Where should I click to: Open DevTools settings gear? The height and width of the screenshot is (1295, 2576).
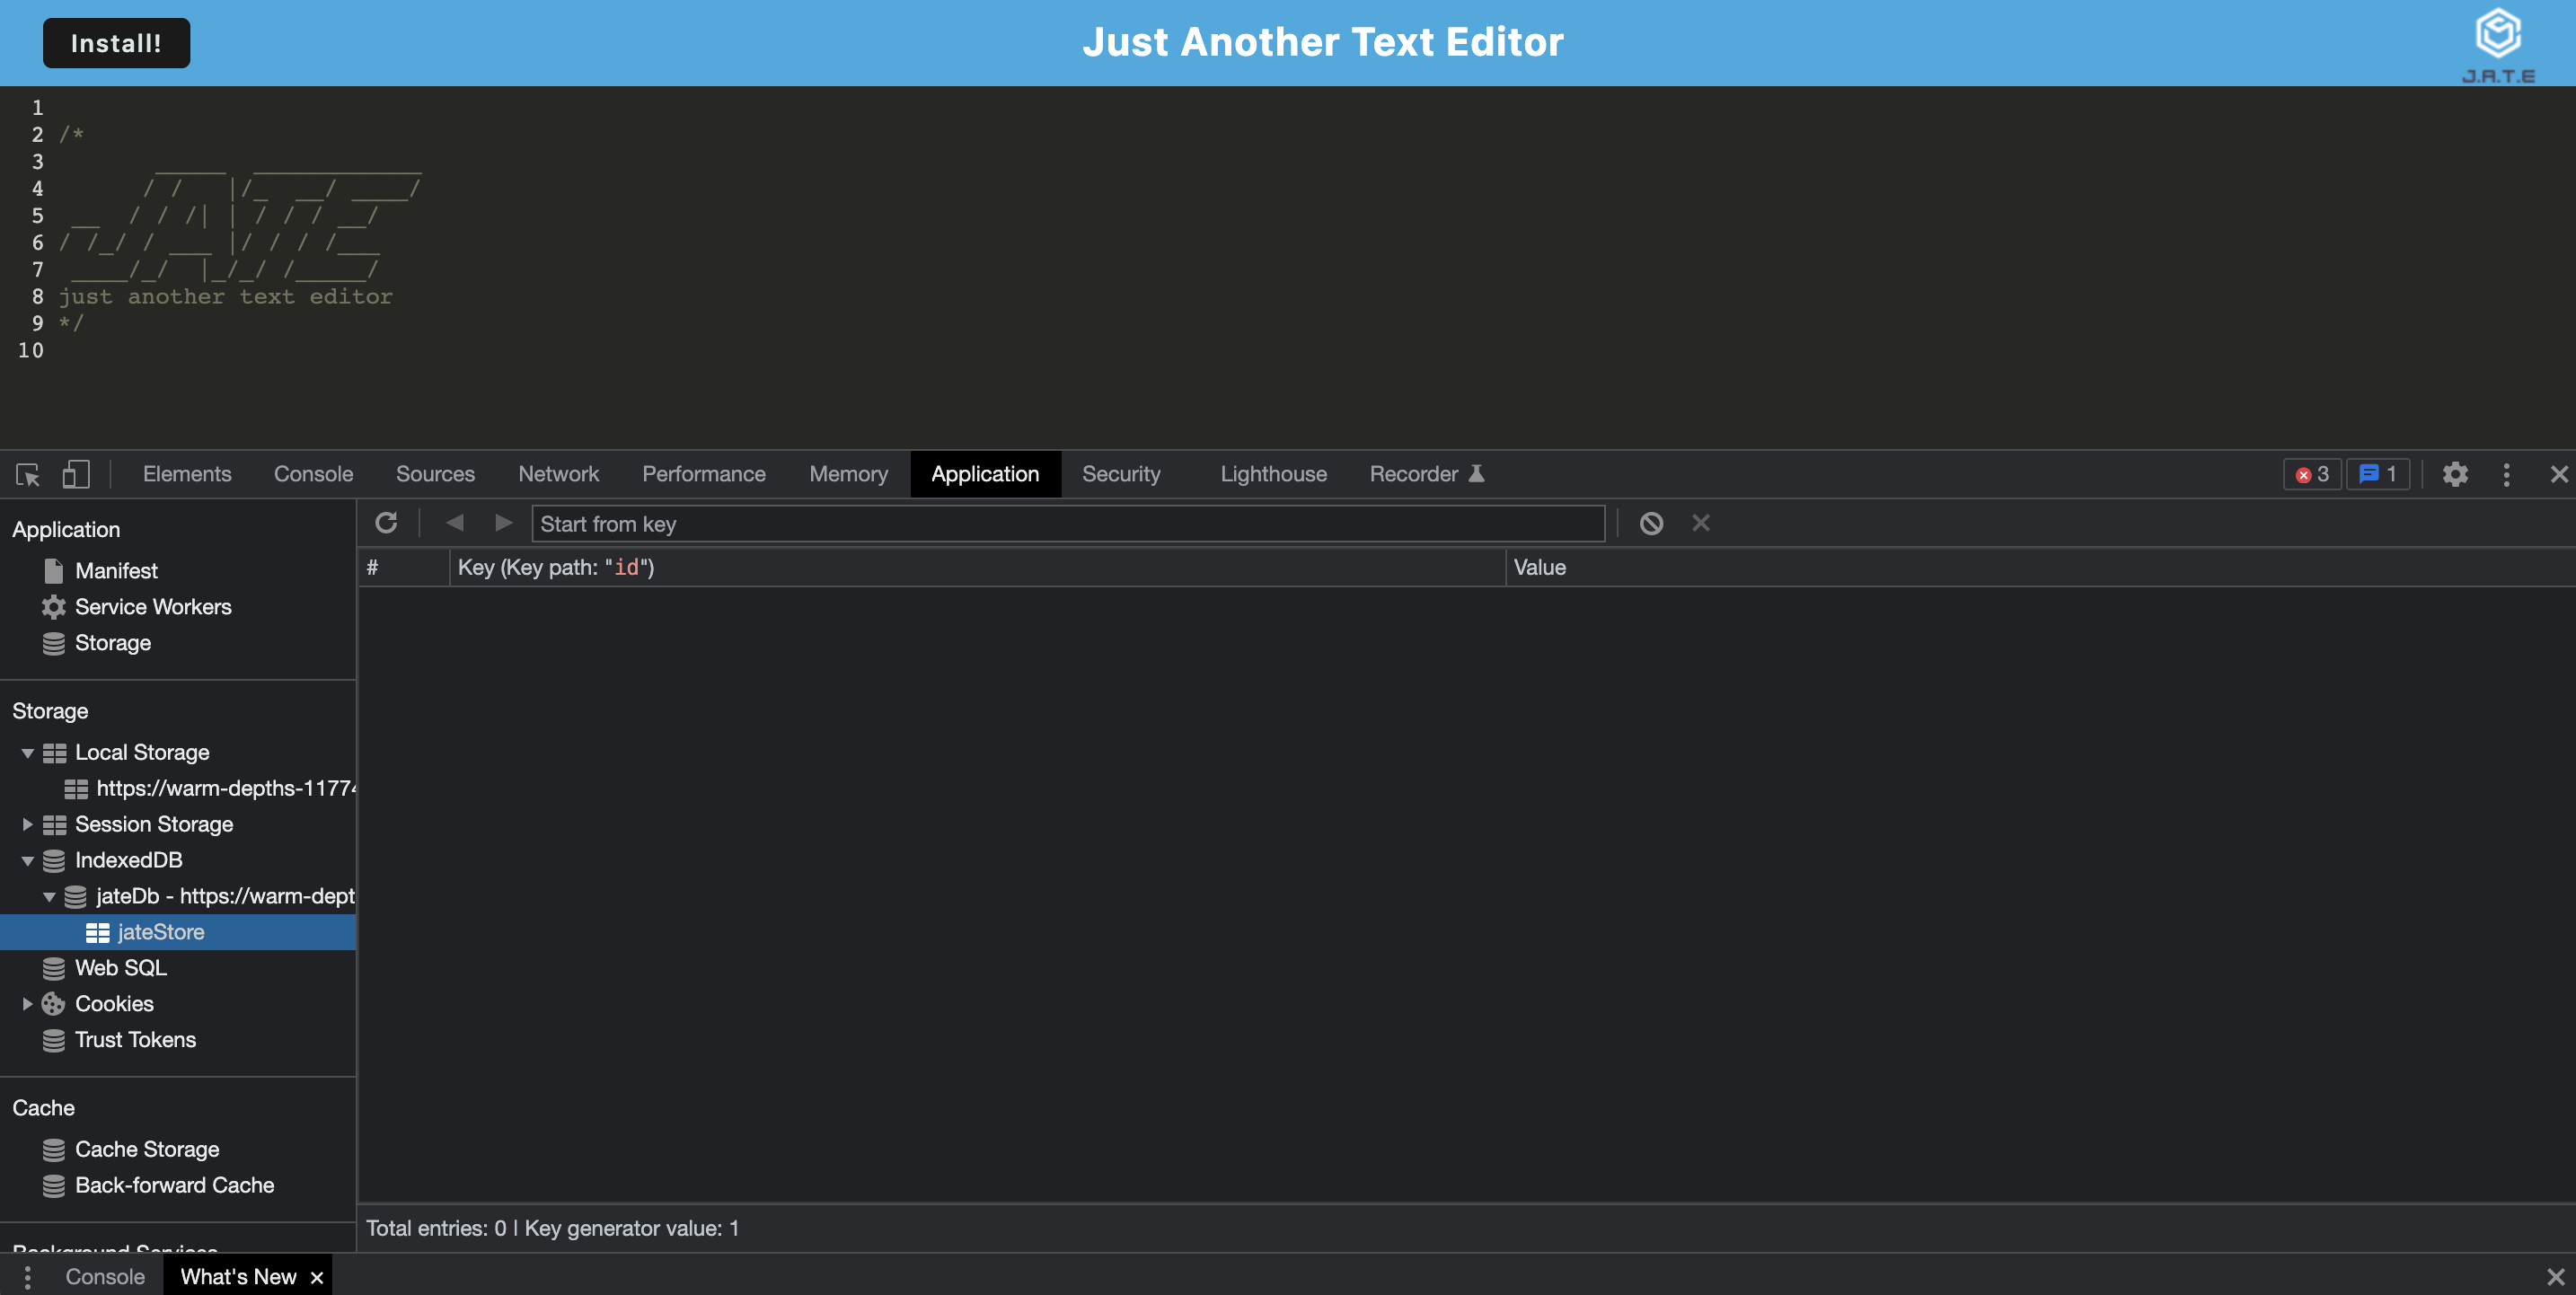coord(2455,474)
